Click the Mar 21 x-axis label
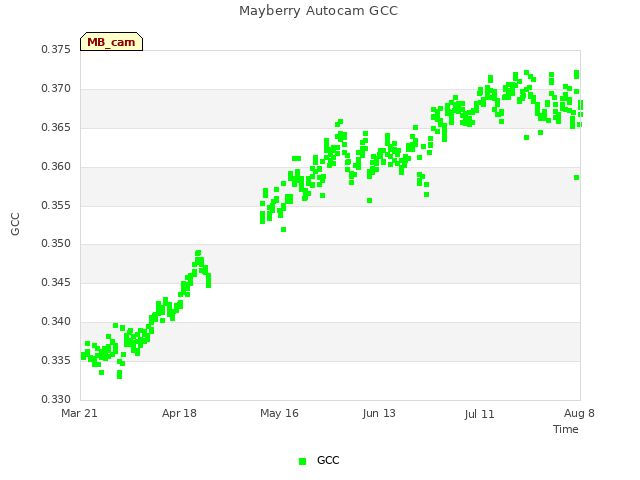The image size is (640, 480). [79, 413]
